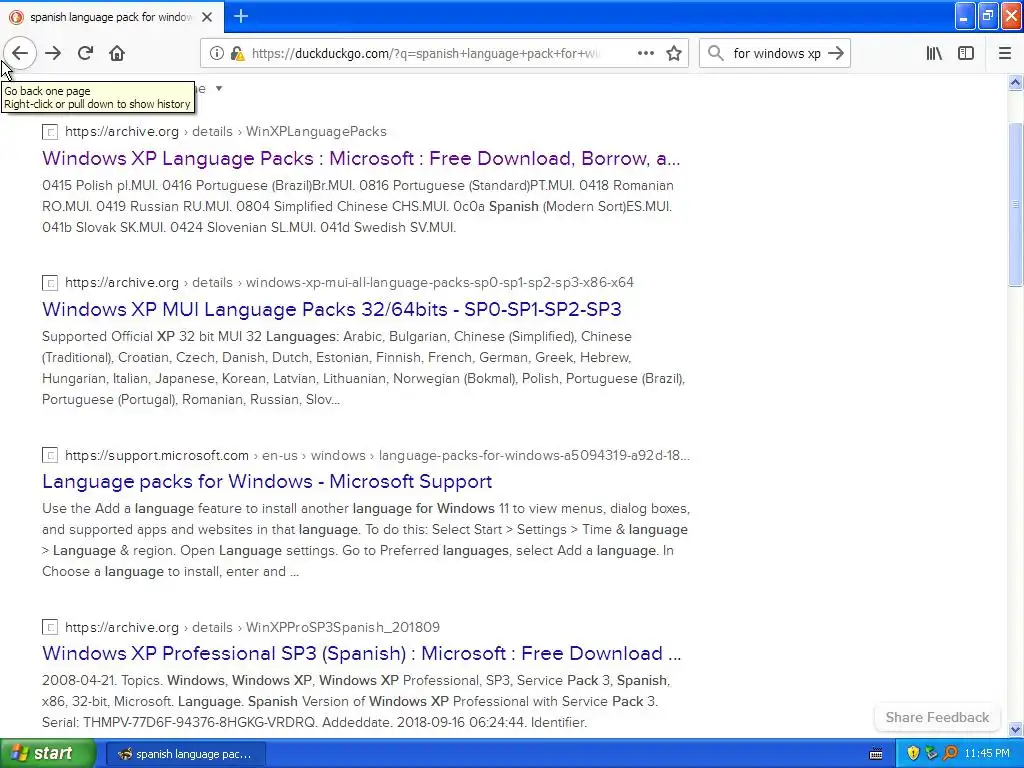Click the 'for windows xp' search field
Image resolution: width=1024 pixels, height=768 pixels.
(776, 54)
